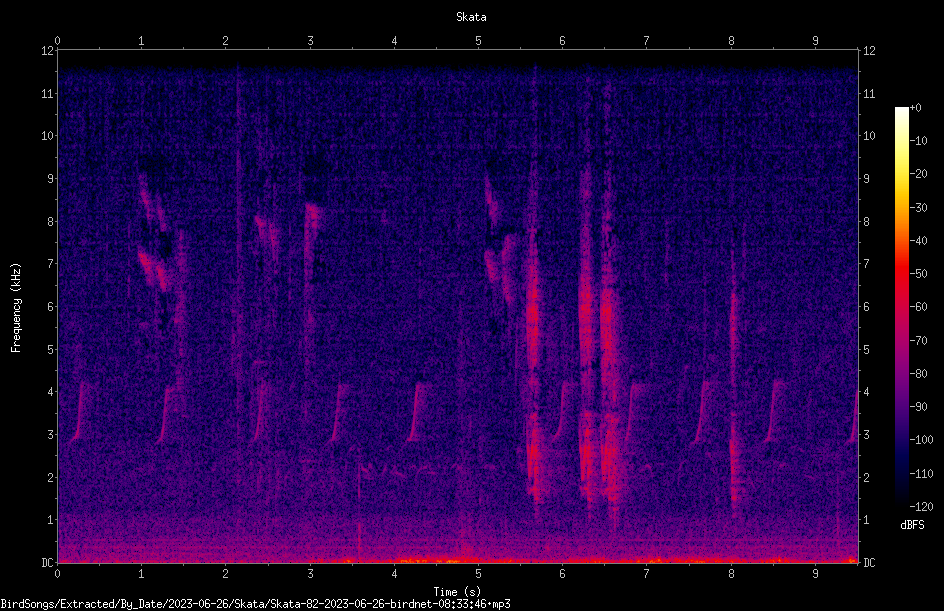Select the '-80' colorbar label

click(919, 374)
